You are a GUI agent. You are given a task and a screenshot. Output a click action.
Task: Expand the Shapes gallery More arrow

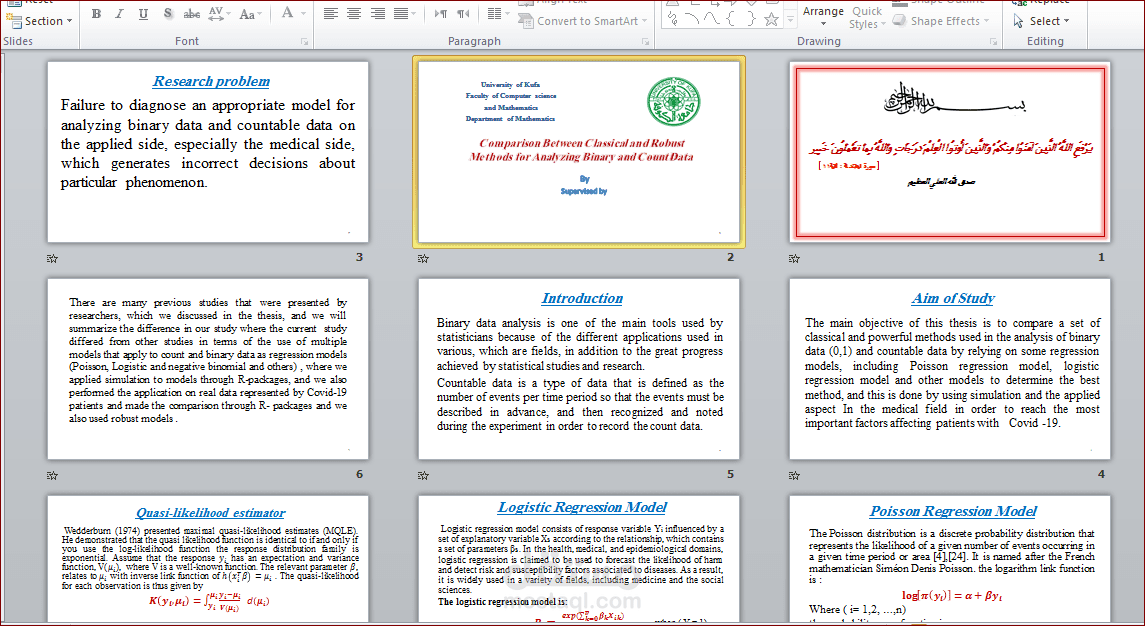(x=790, y=20)
